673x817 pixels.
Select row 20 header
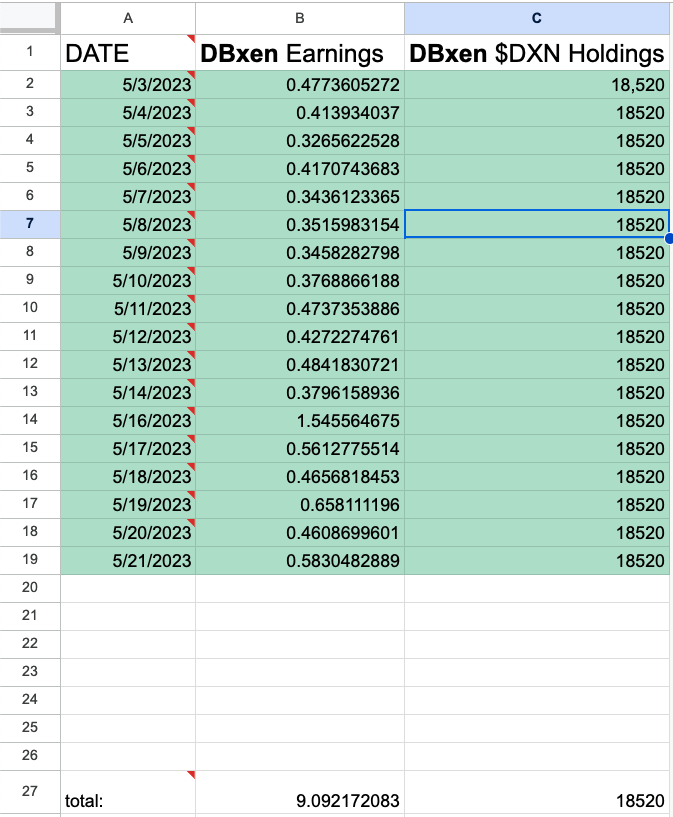pos(30,588)
